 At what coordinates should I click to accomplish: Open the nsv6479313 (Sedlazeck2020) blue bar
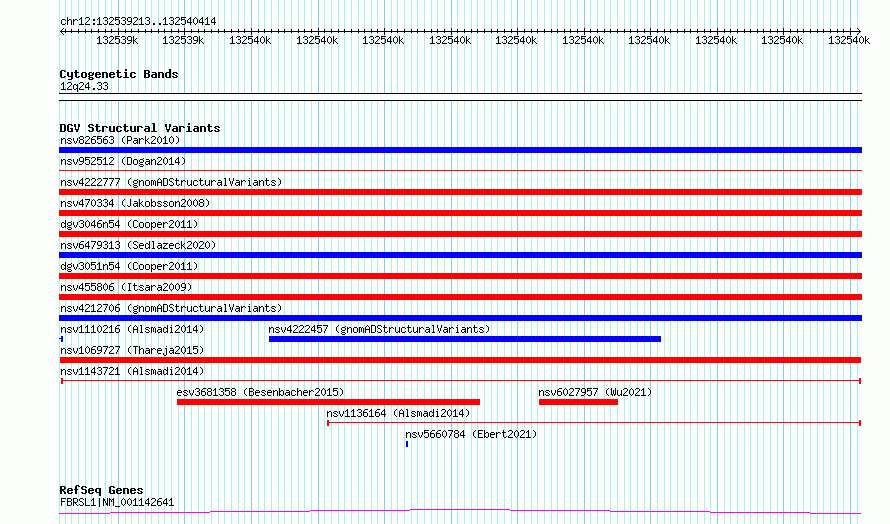coord(460,255)
